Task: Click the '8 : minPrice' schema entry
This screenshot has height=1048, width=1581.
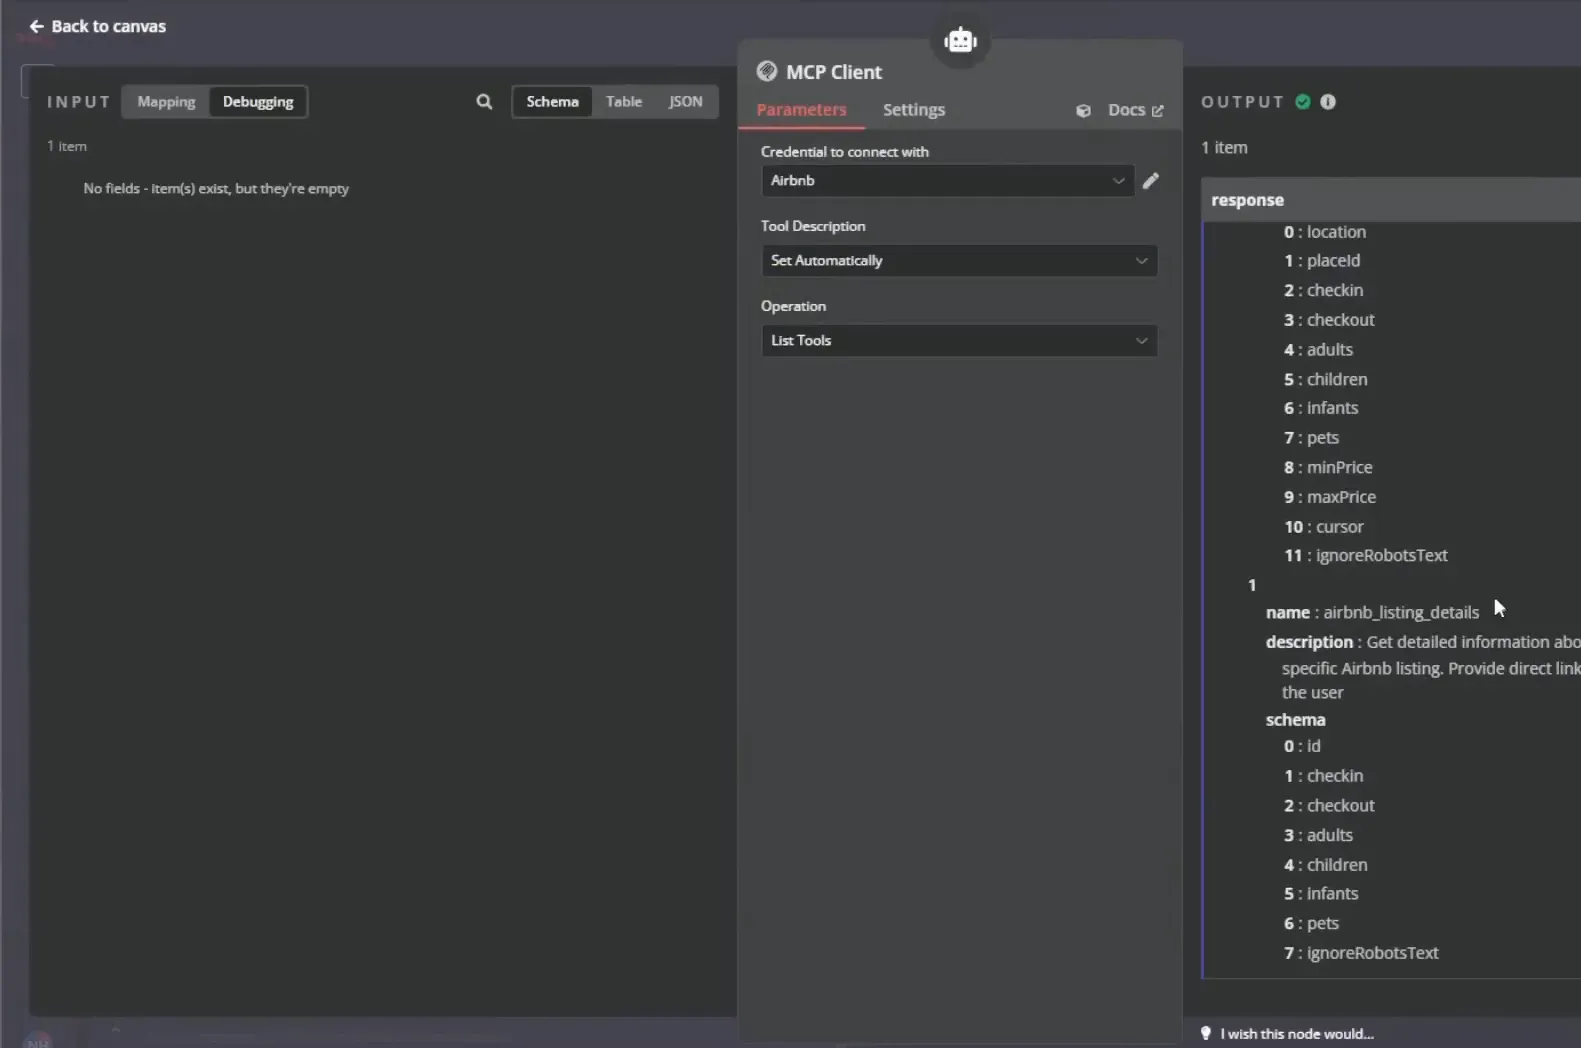Action: 1328,468
